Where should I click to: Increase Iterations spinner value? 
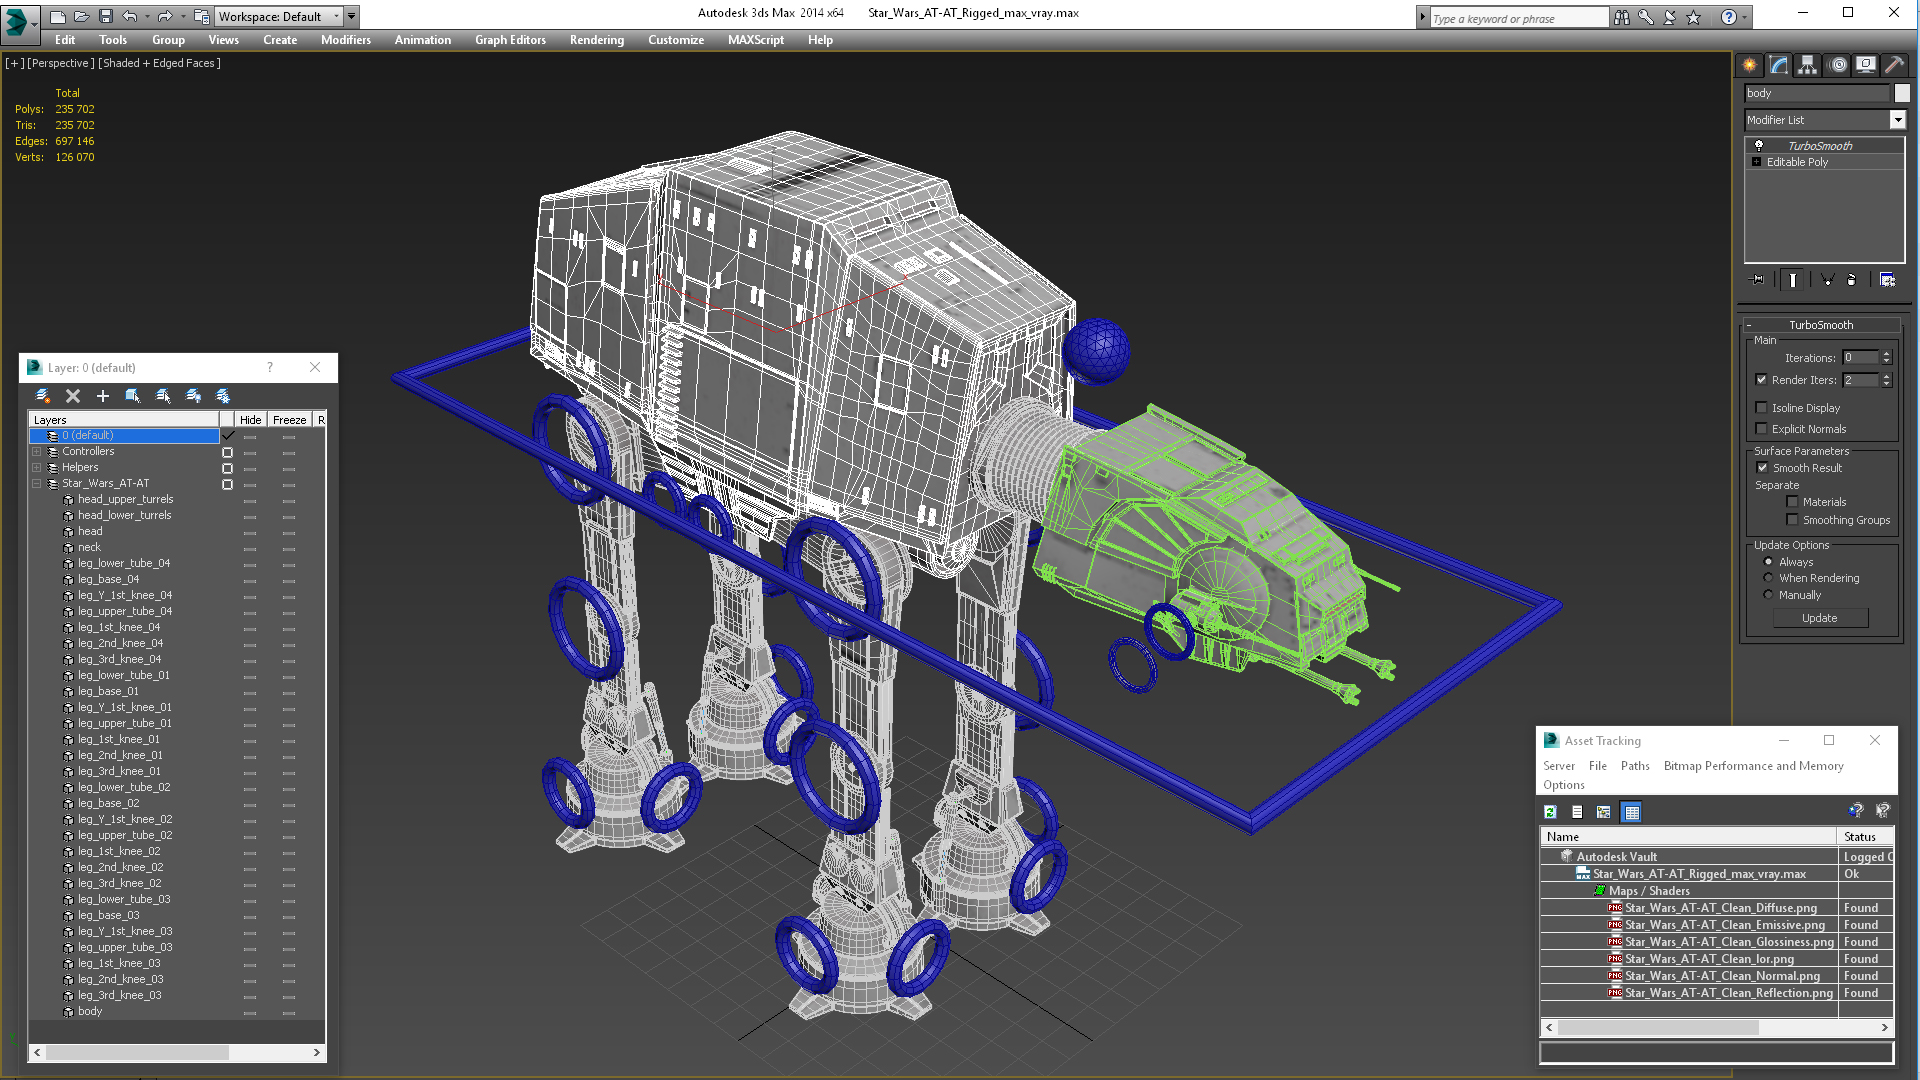(1887, 354)
